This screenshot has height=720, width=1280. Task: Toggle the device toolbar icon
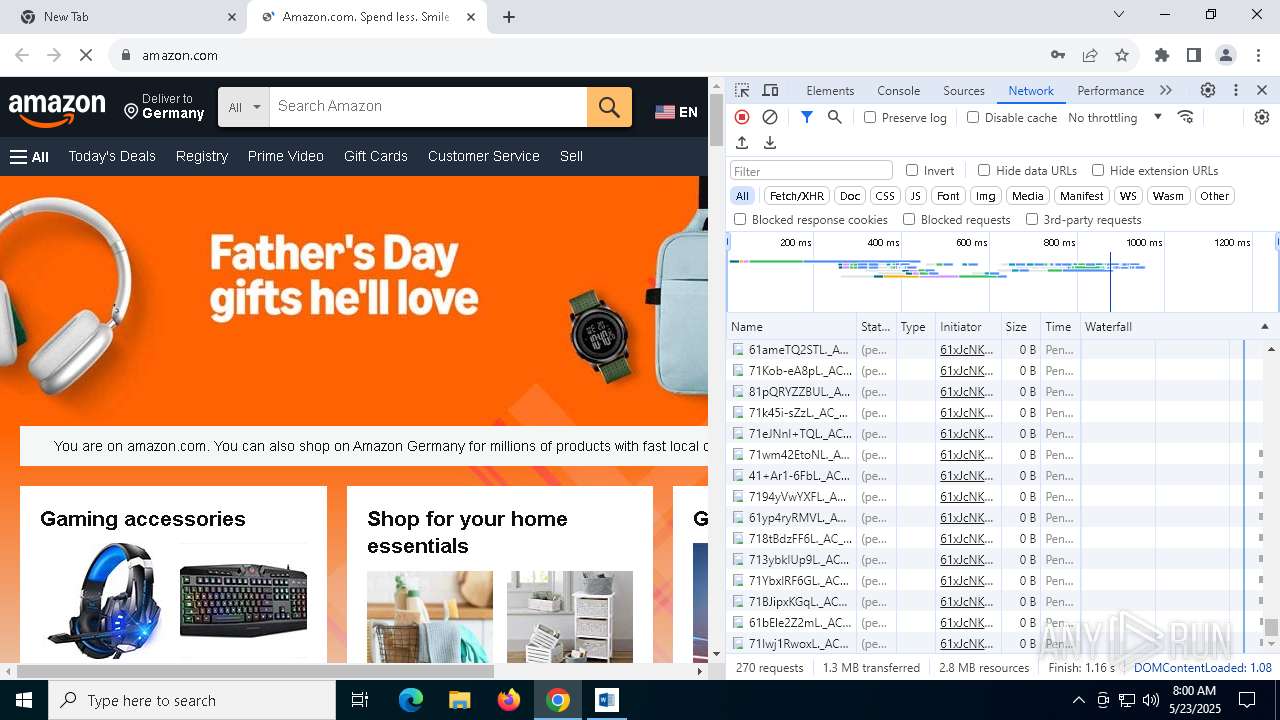[x=770, y=90]
